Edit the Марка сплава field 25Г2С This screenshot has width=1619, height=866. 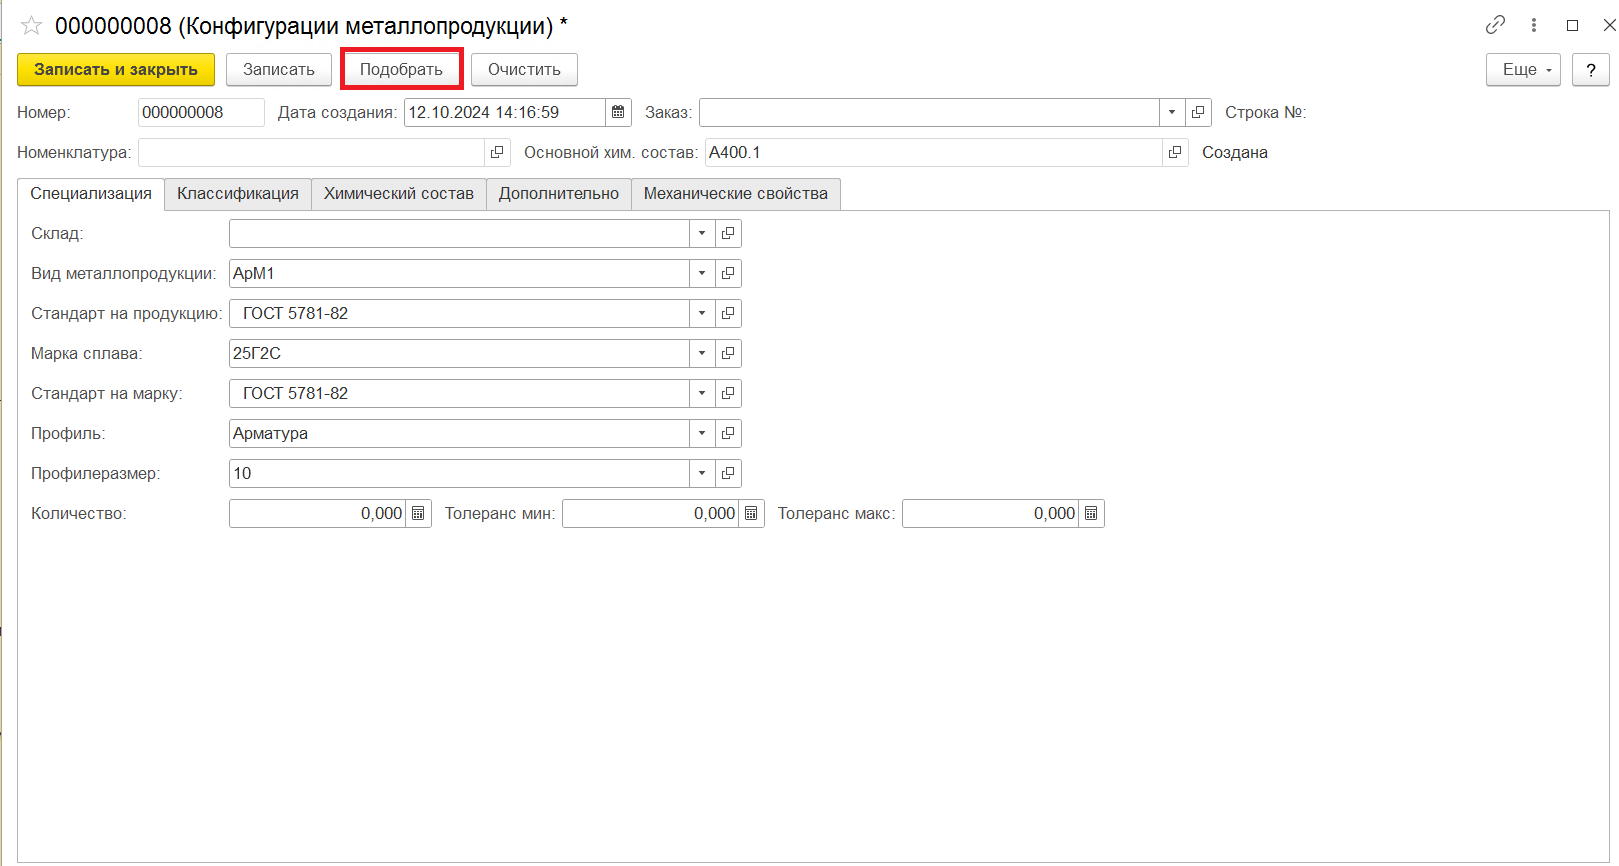pos(459,353)
